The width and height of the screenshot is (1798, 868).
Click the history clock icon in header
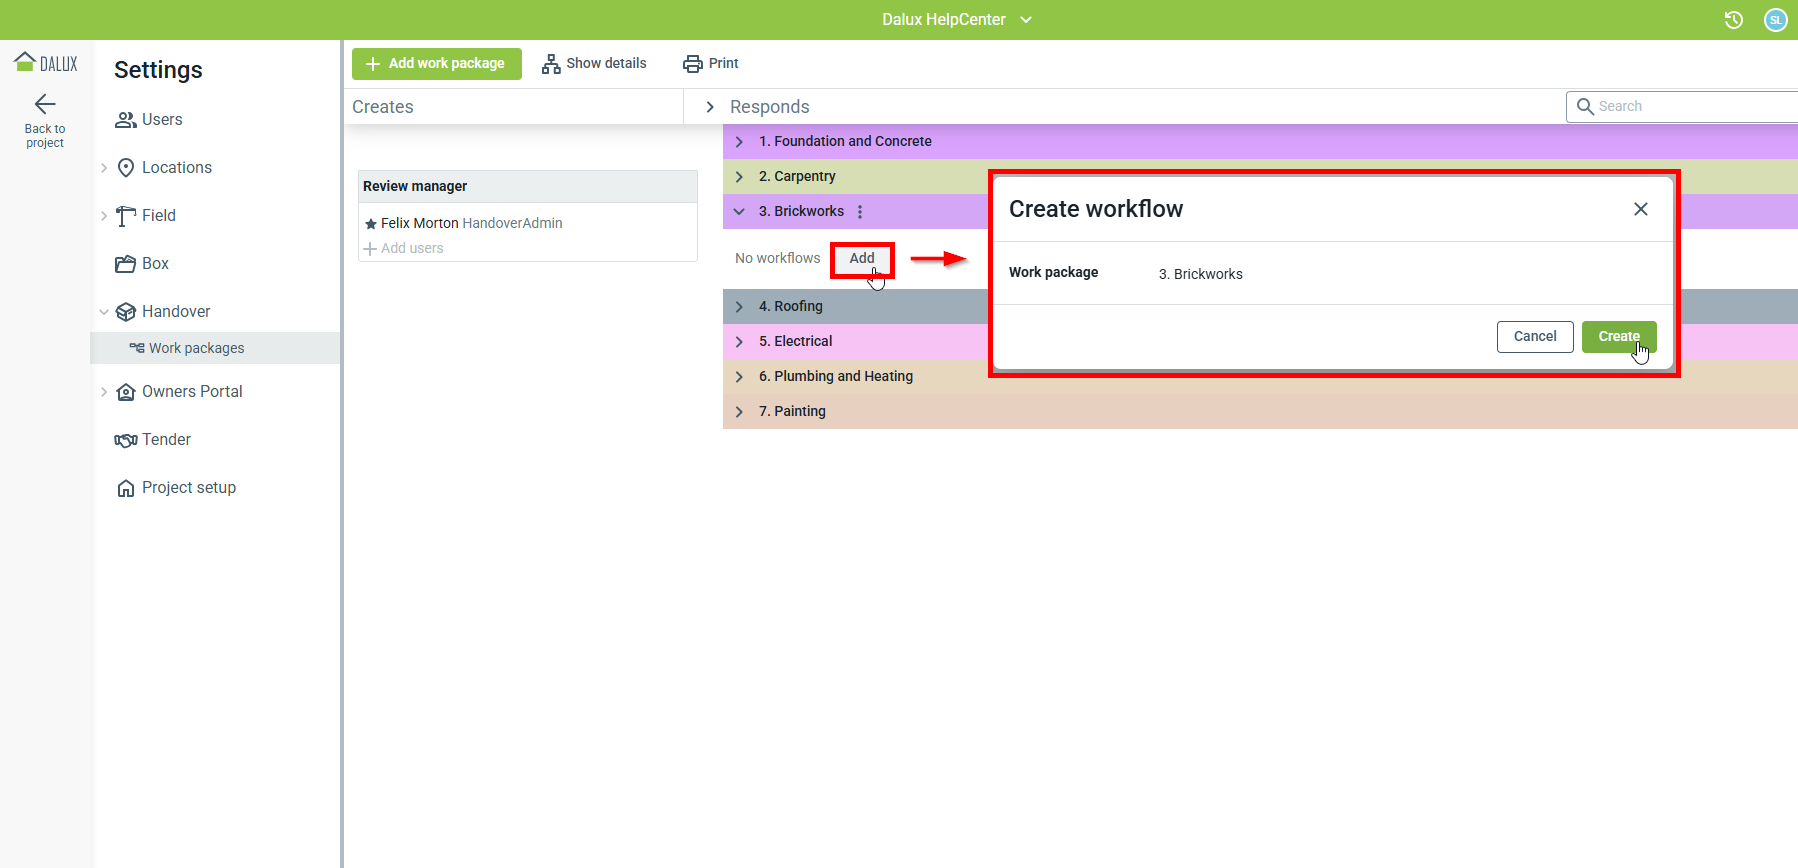(1734, 20)
